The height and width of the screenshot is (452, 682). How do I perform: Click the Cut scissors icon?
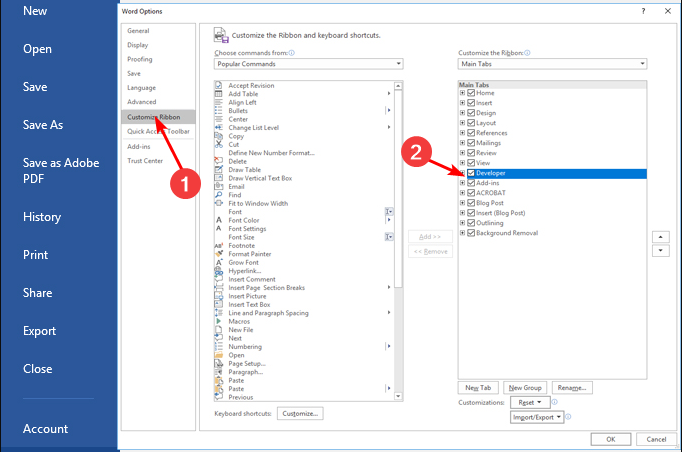pos(219,144)
